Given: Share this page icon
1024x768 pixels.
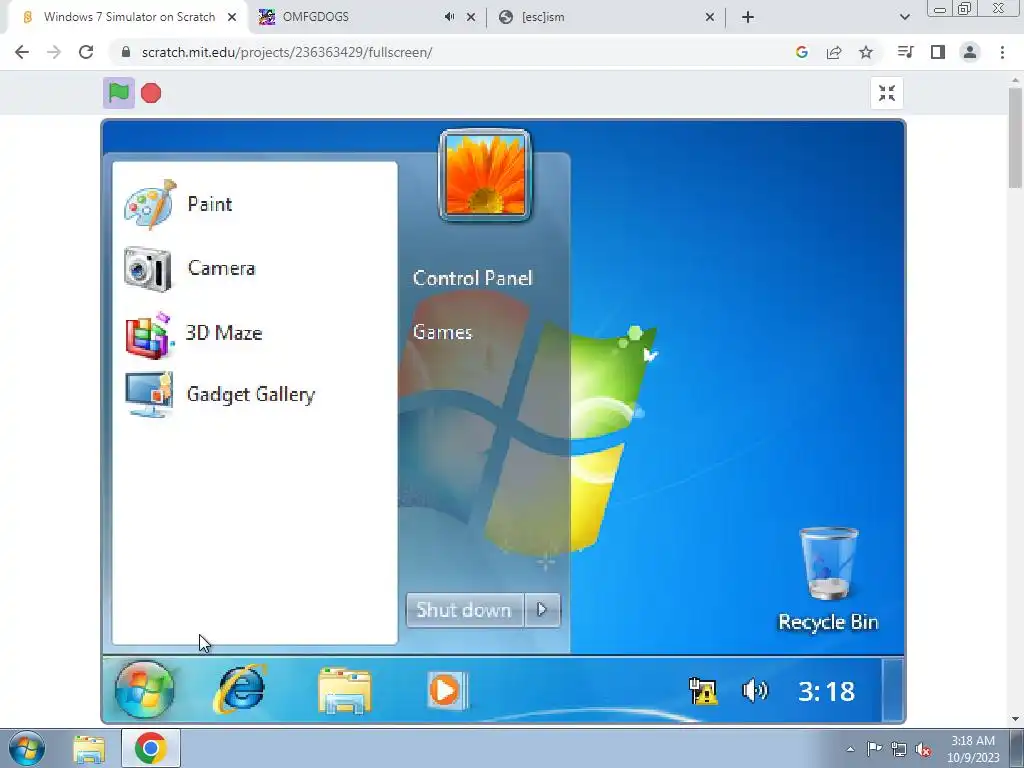Looking at the screenshot, I should (x=834, y=52).
